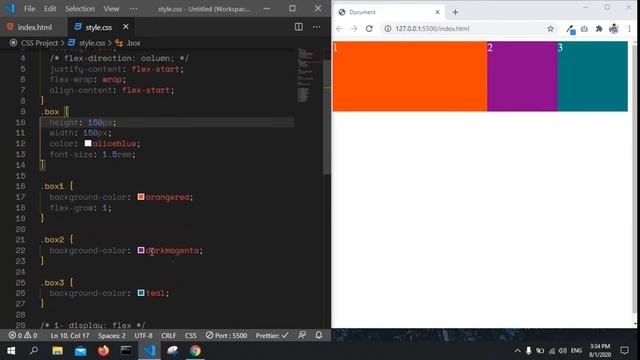Open the Chrome three-dot menu
This screenshot has width=640, height=360.
tap(629, 29)
